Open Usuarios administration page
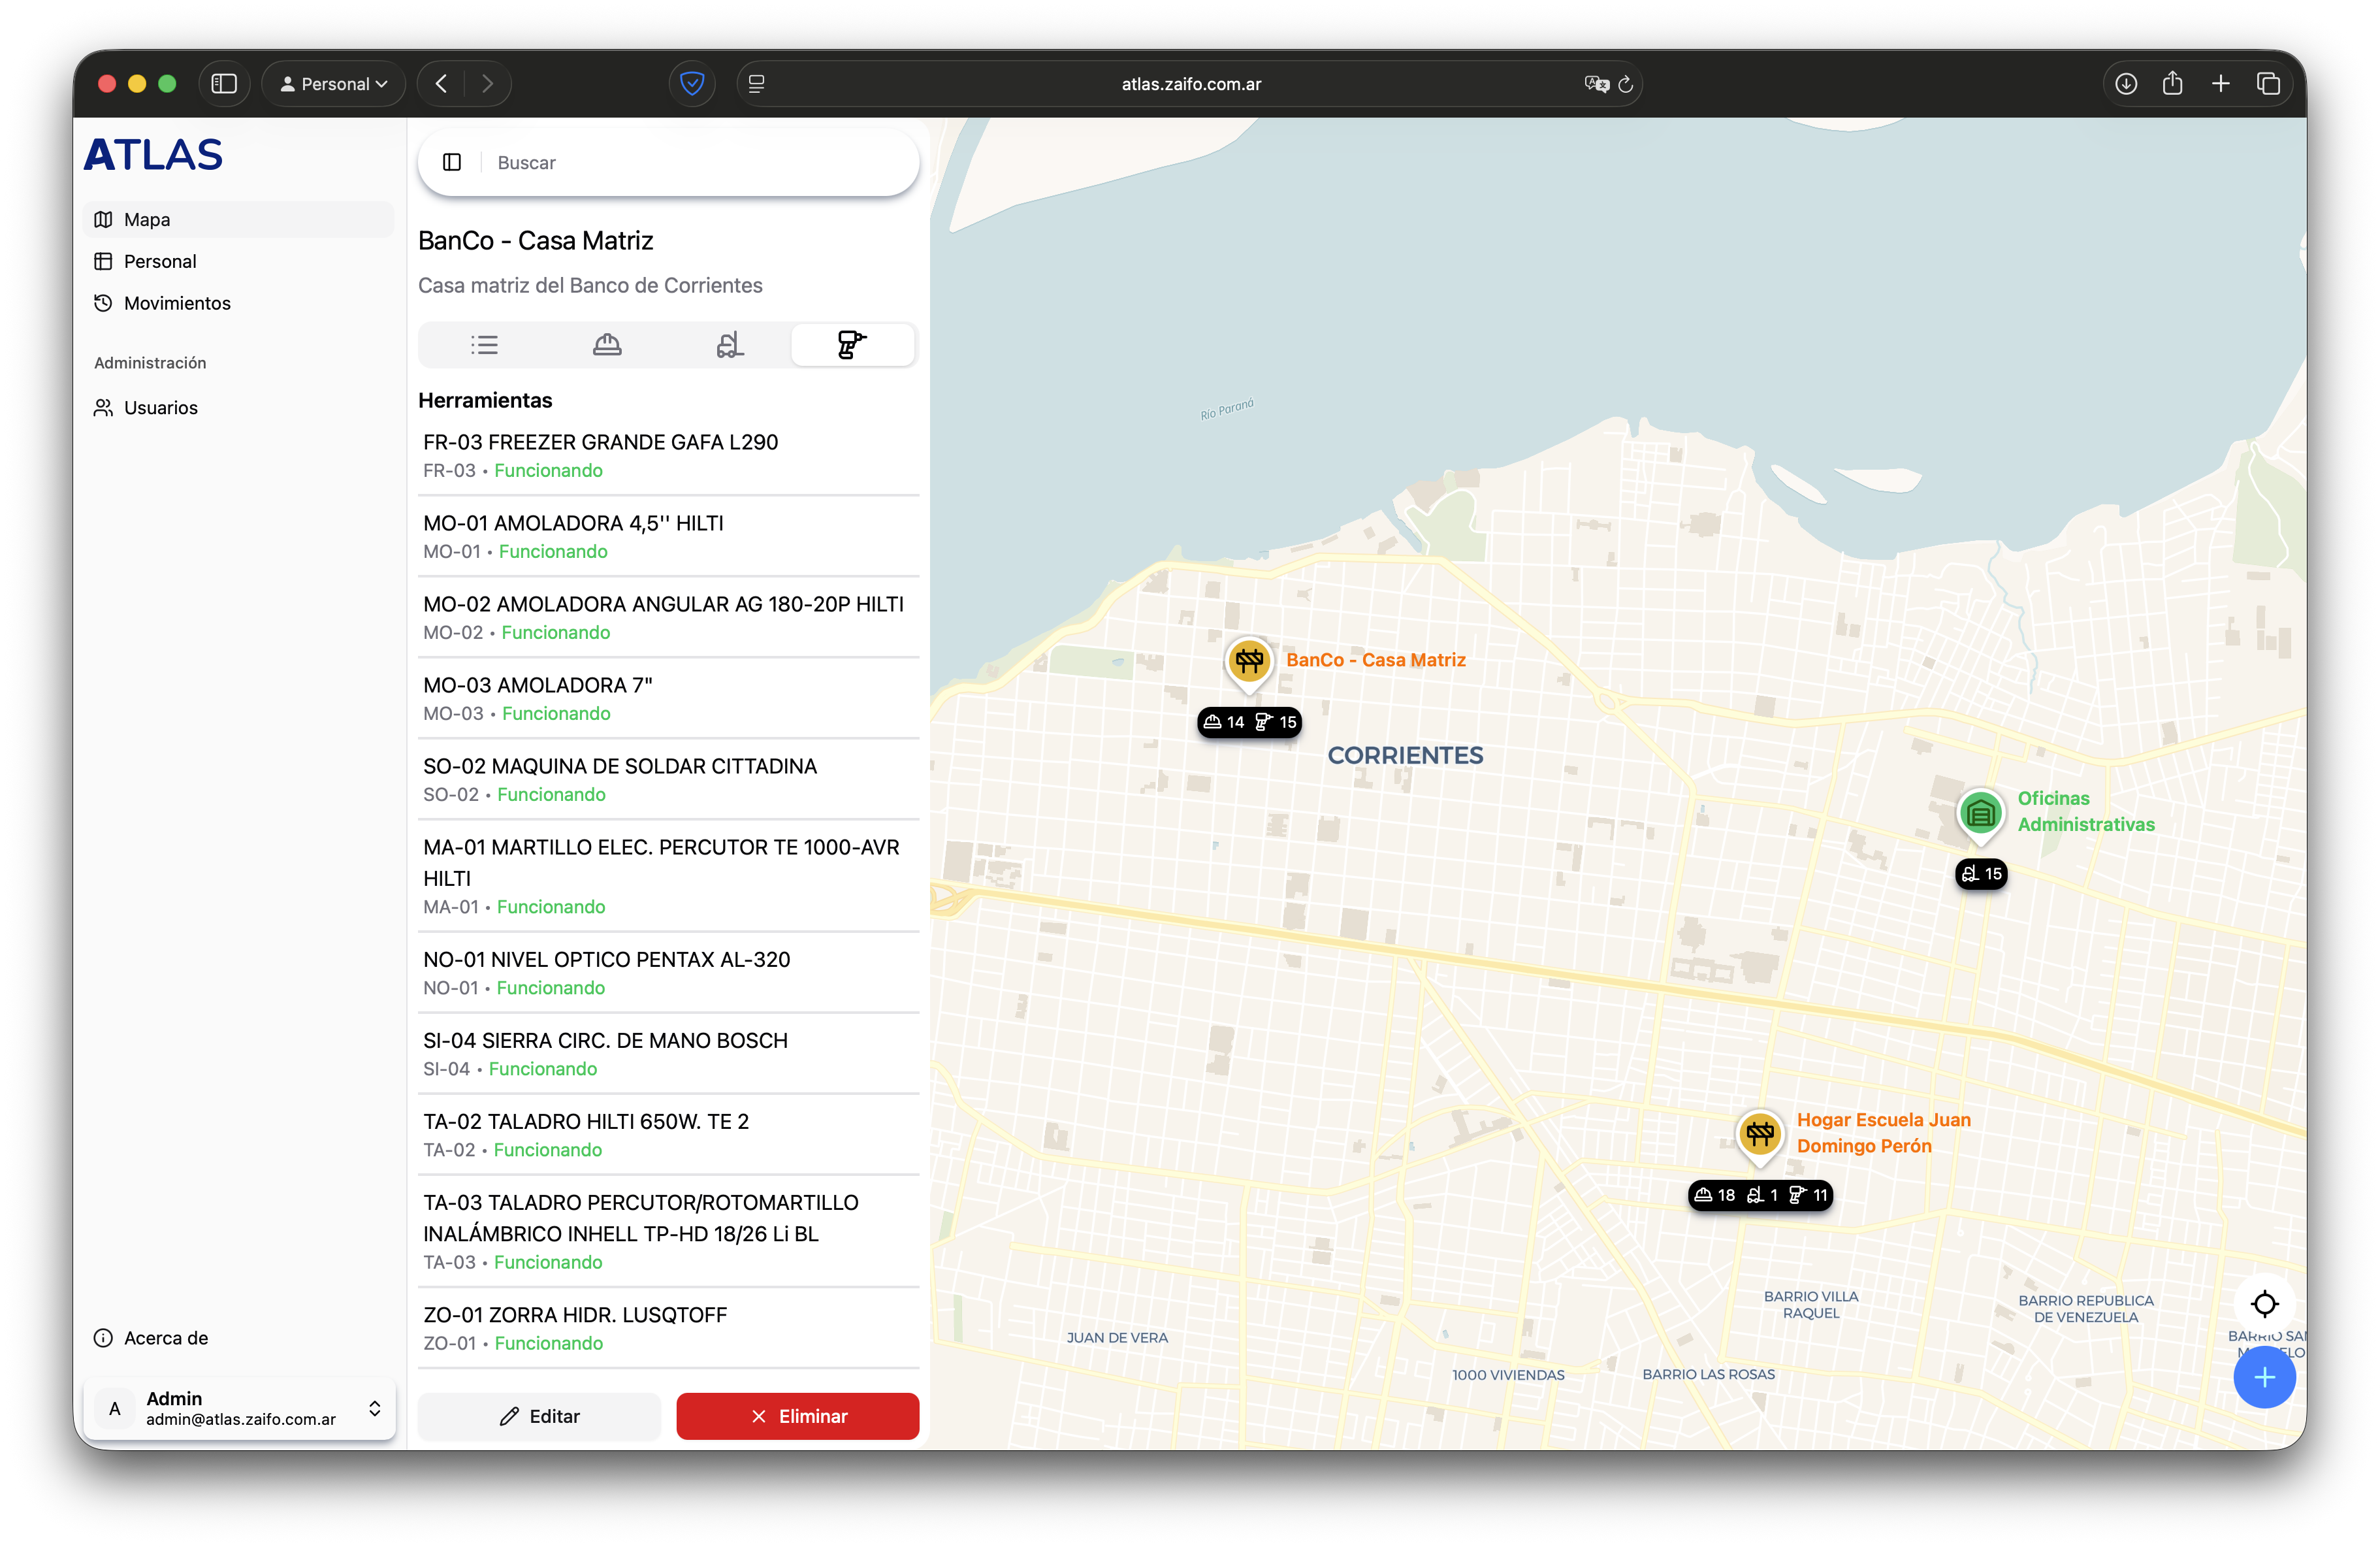The image size is (2380, 1547). tap(161, 408)
